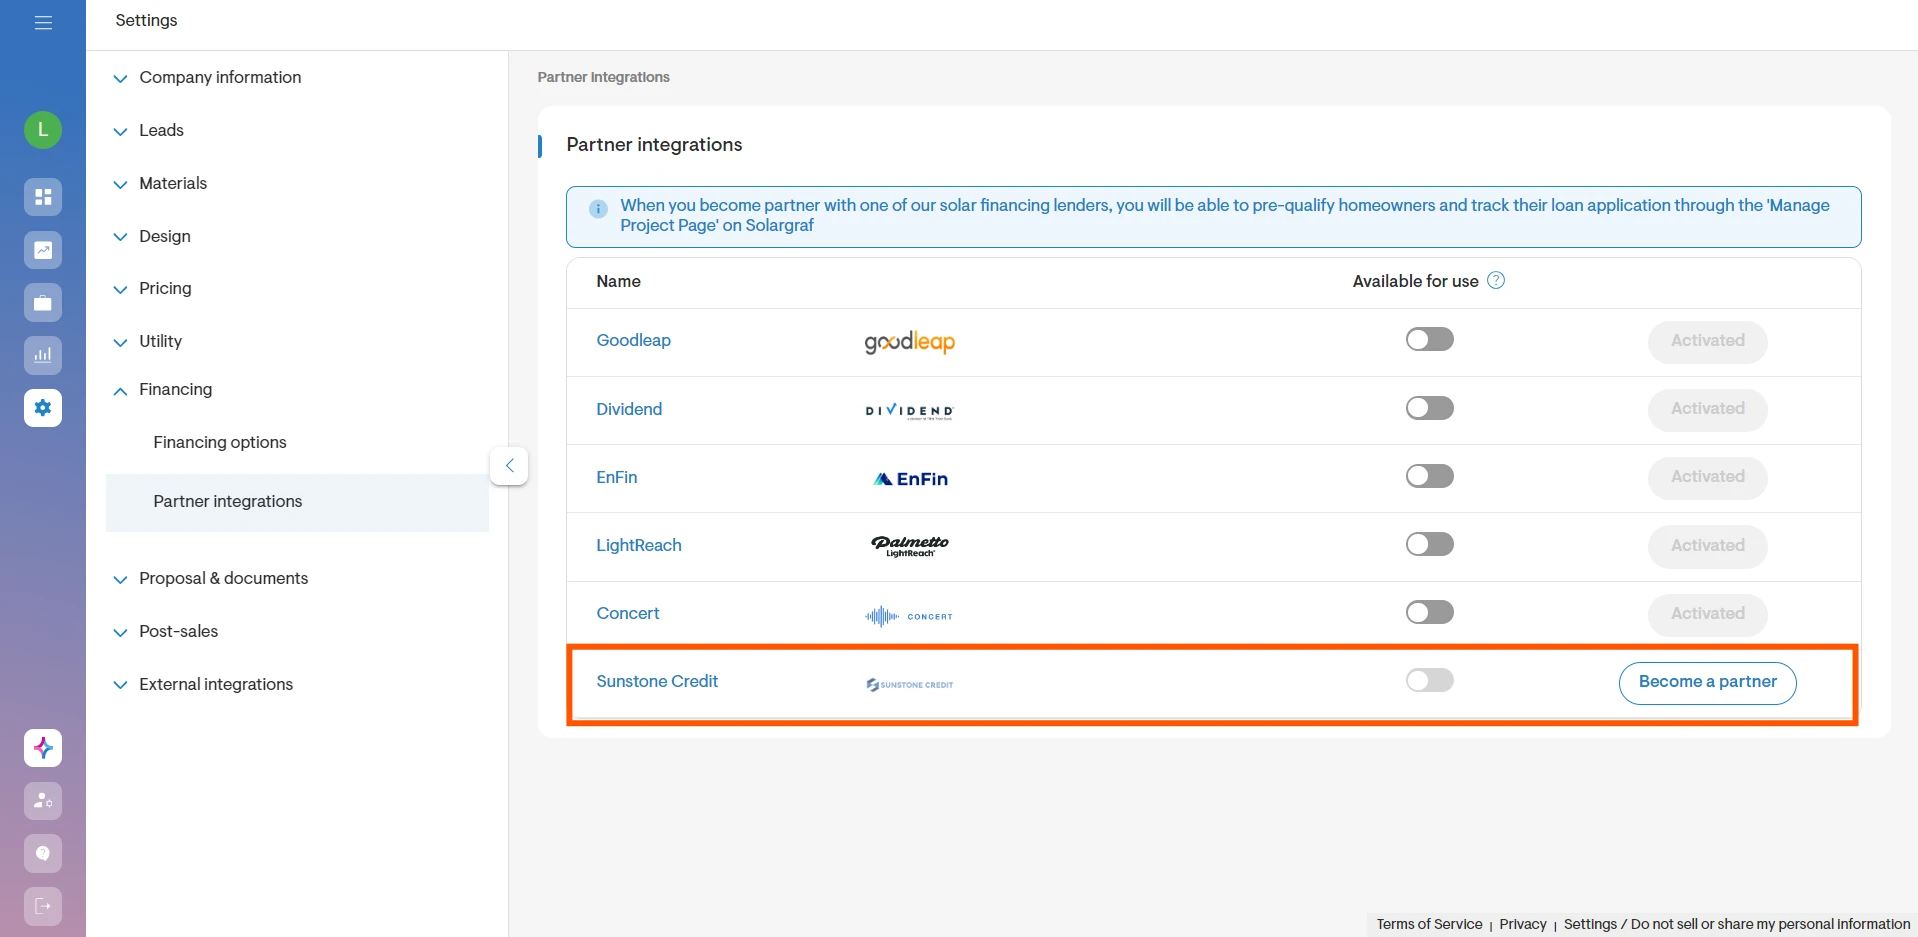The height and width of the screenshot is (937, 1918).
Task: Toggle the LightReach availability switch
Action: coord(1430,544)
